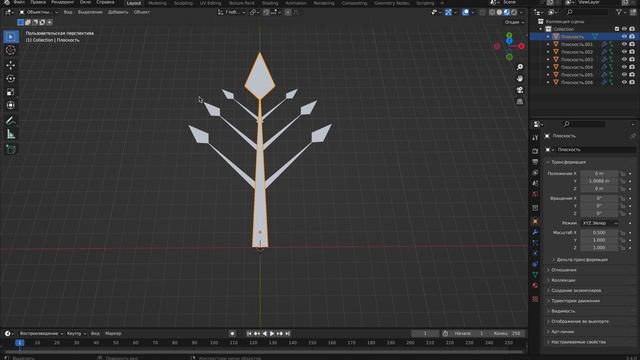Click the current frame marker in timeline
Screen dimensions: 640x360
19,343
